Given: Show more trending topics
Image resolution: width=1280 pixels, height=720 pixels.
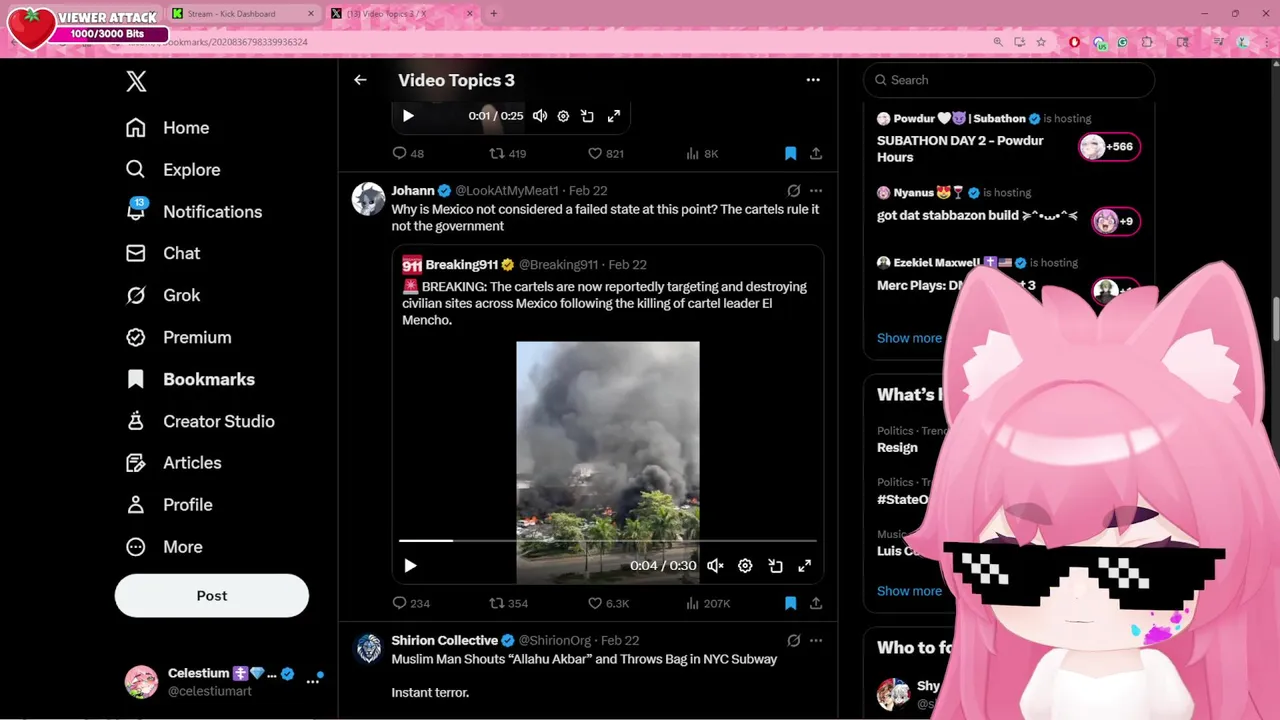Looking at the screenshot, I should 909,591.
